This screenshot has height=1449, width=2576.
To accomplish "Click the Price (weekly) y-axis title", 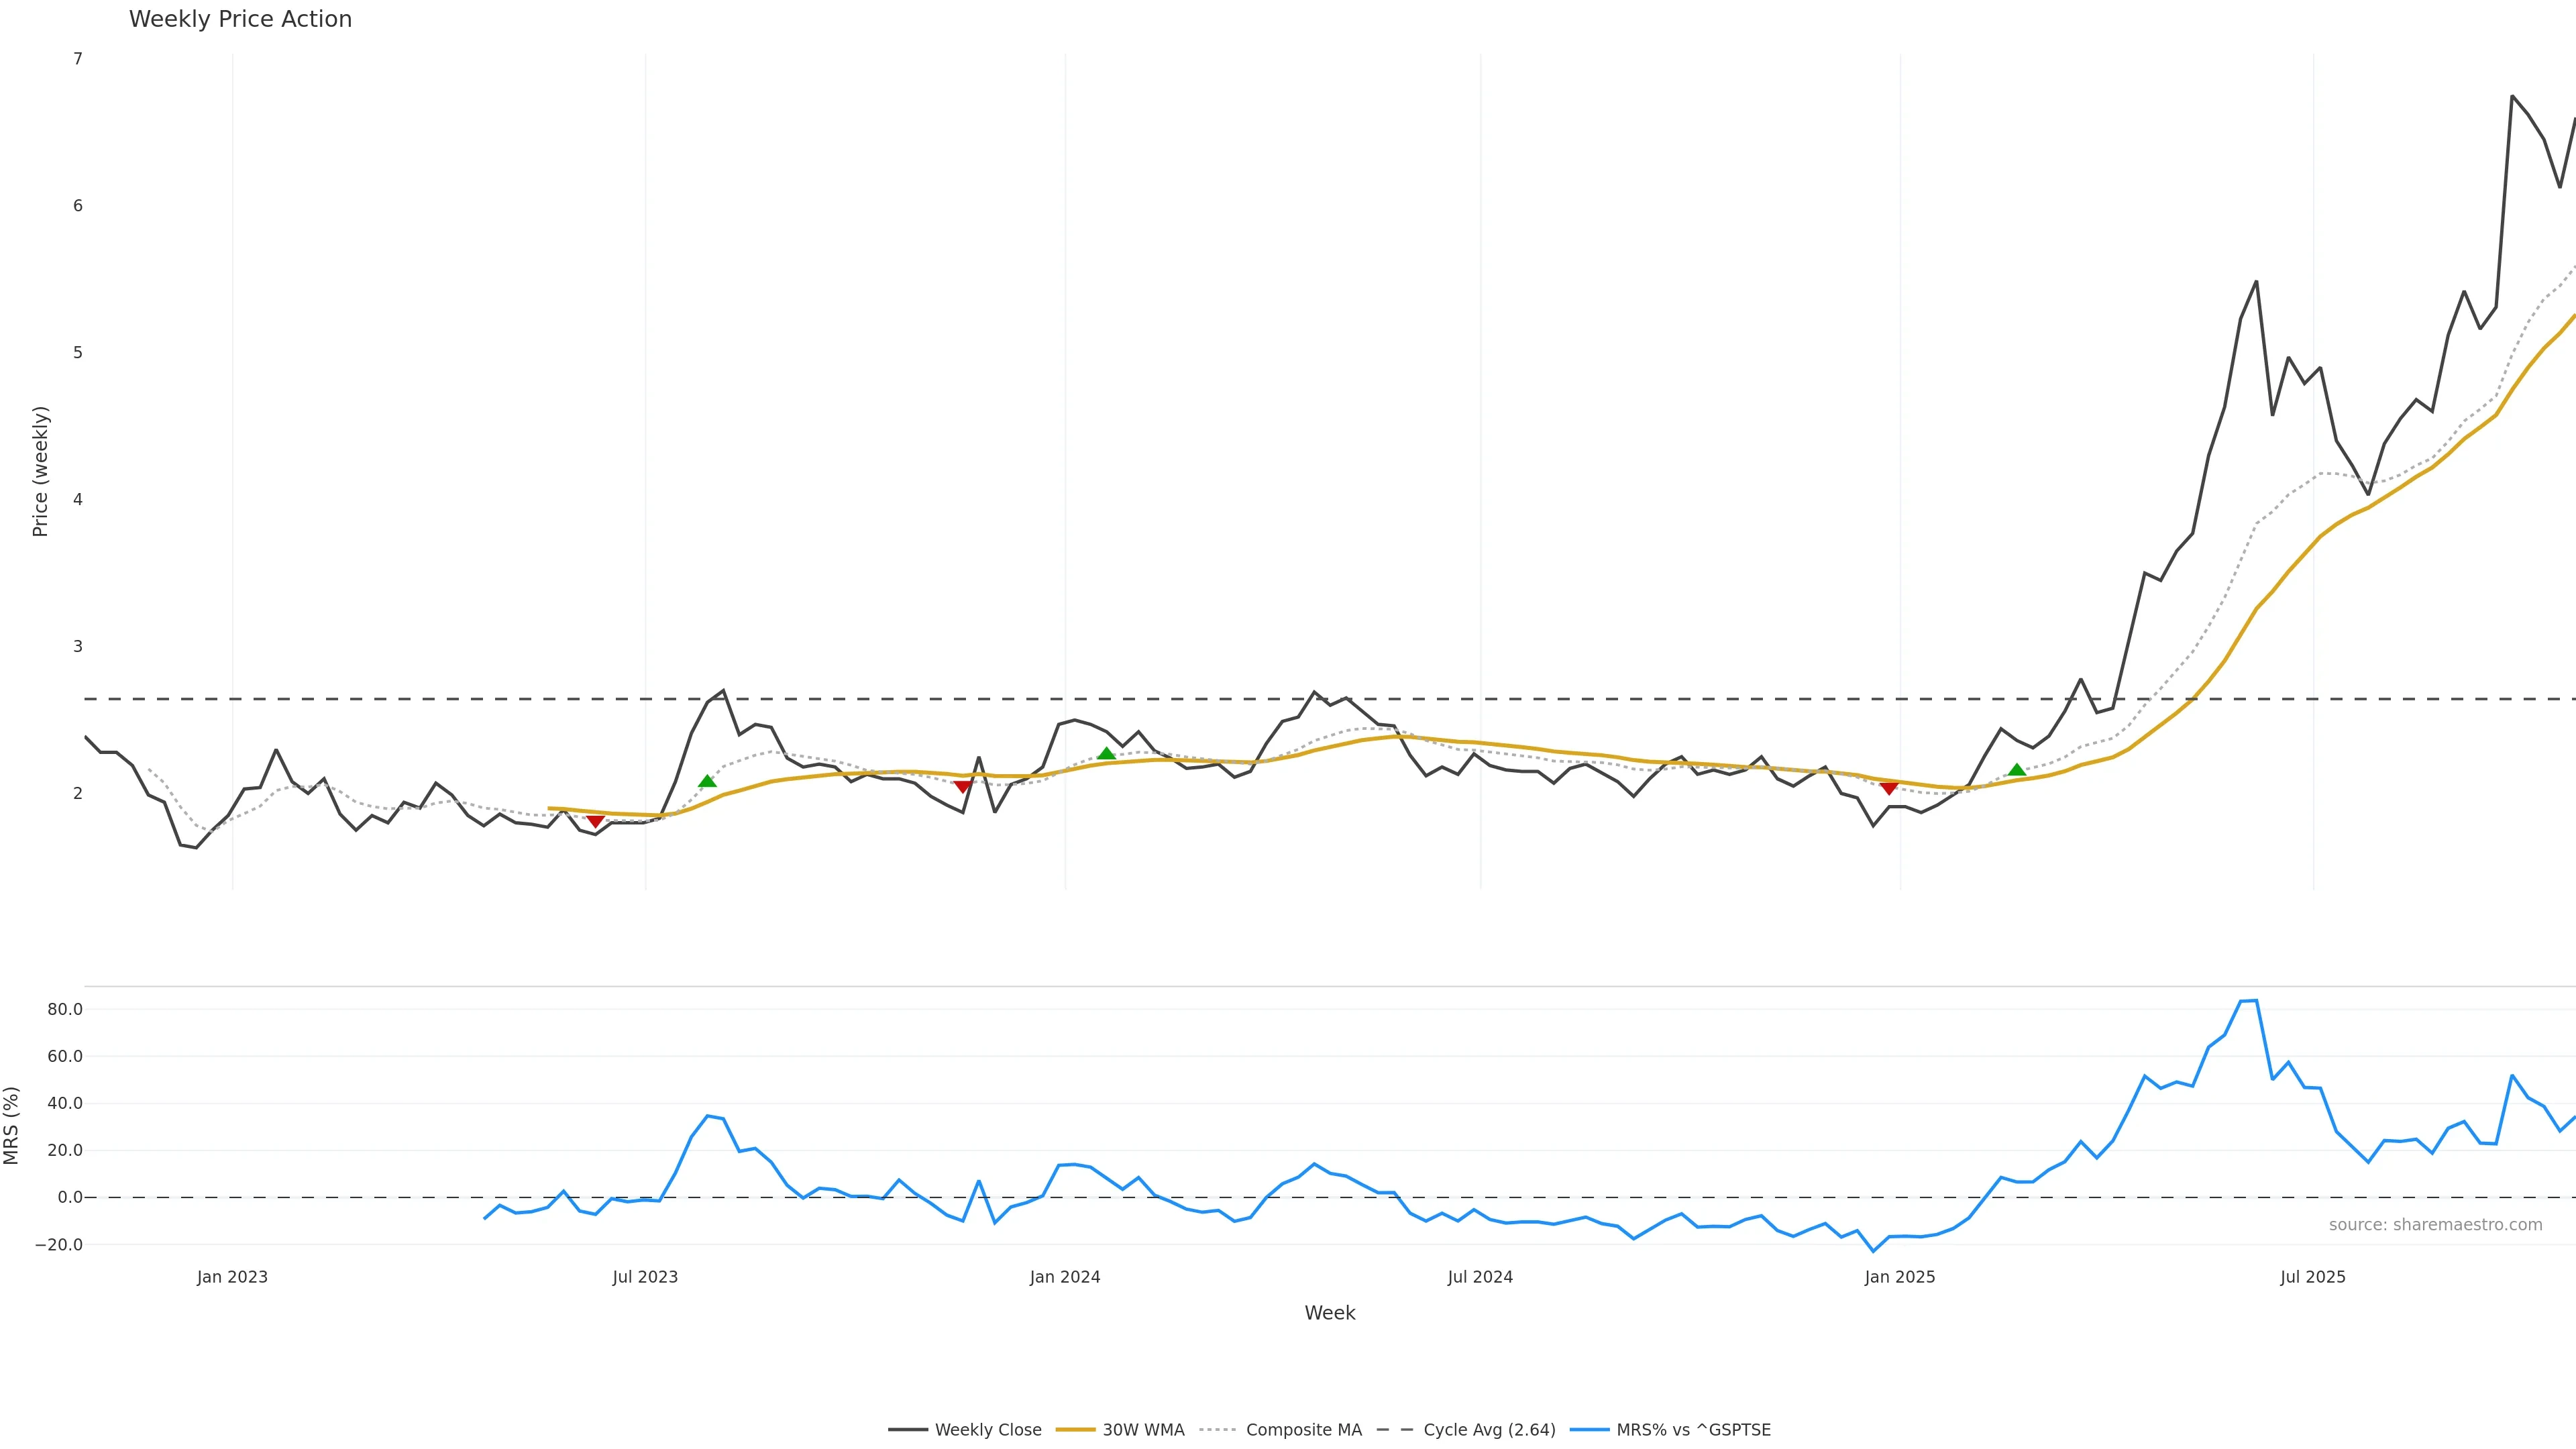I will click(40, 471).
